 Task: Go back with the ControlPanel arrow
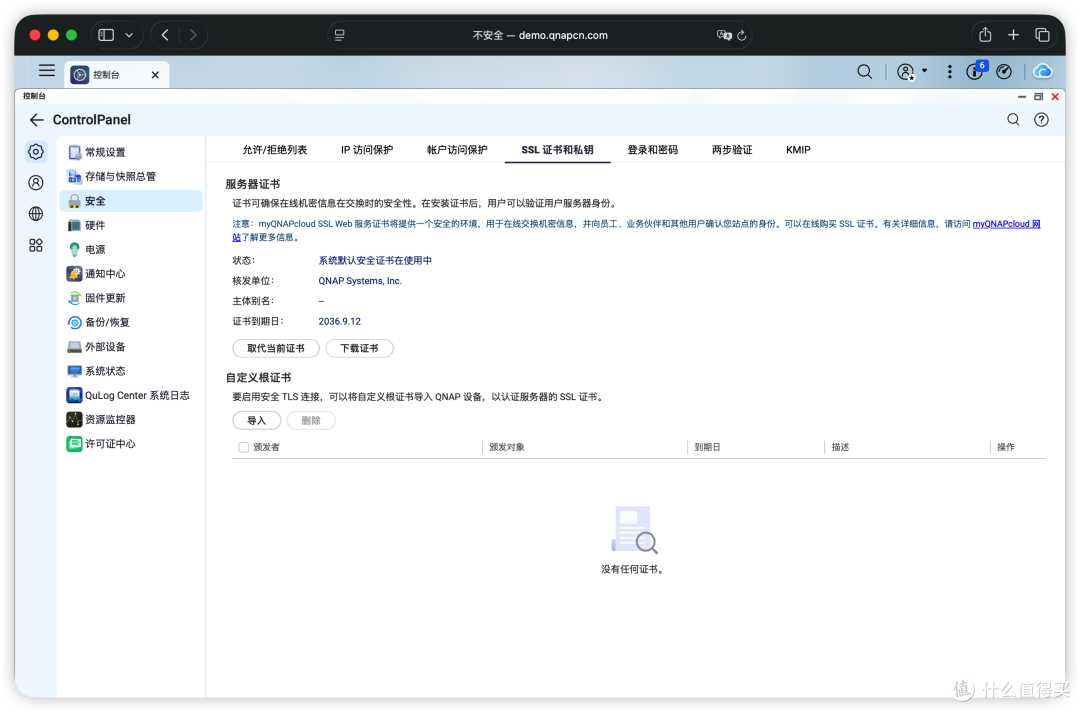(37, 120)
